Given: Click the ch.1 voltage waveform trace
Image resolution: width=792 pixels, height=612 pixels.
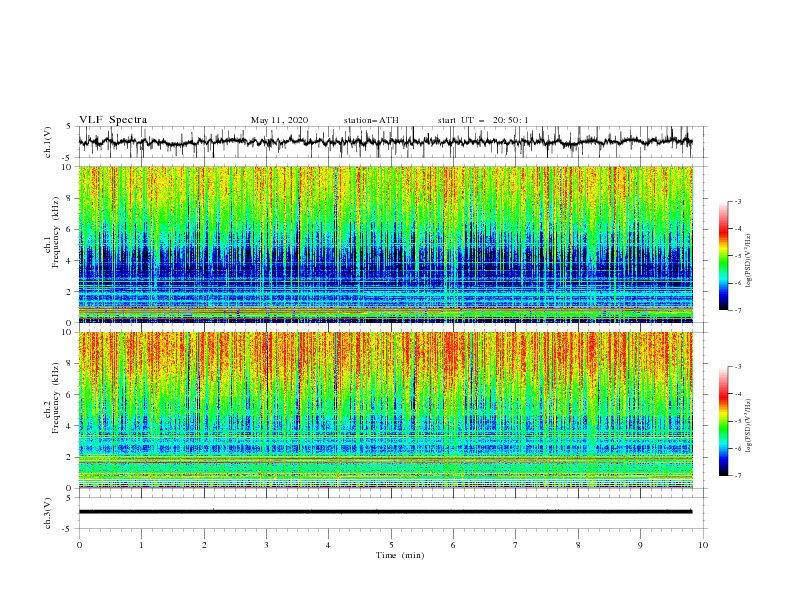Looking at the screenshot, I should point(385,141).
